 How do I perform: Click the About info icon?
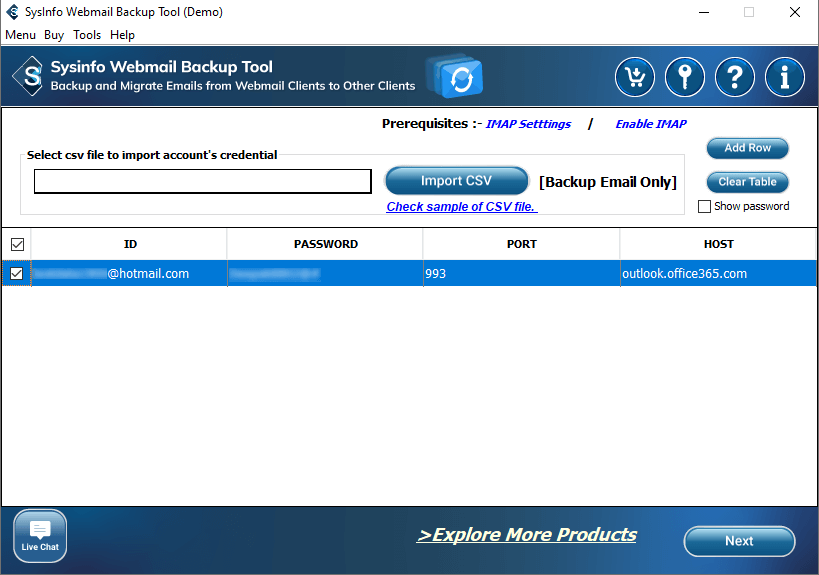[x=785, y=77]
